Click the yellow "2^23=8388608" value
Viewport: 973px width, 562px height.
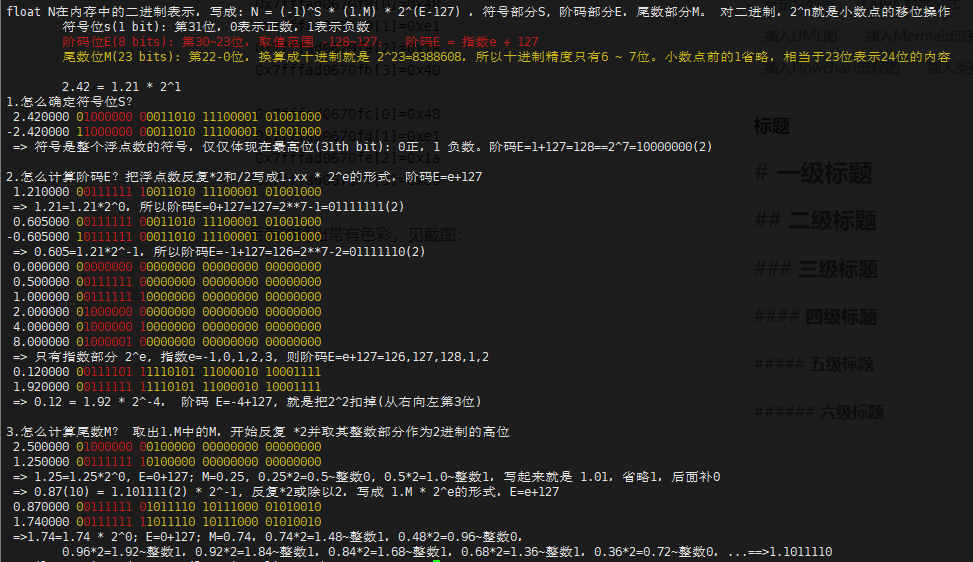(419, 56)
